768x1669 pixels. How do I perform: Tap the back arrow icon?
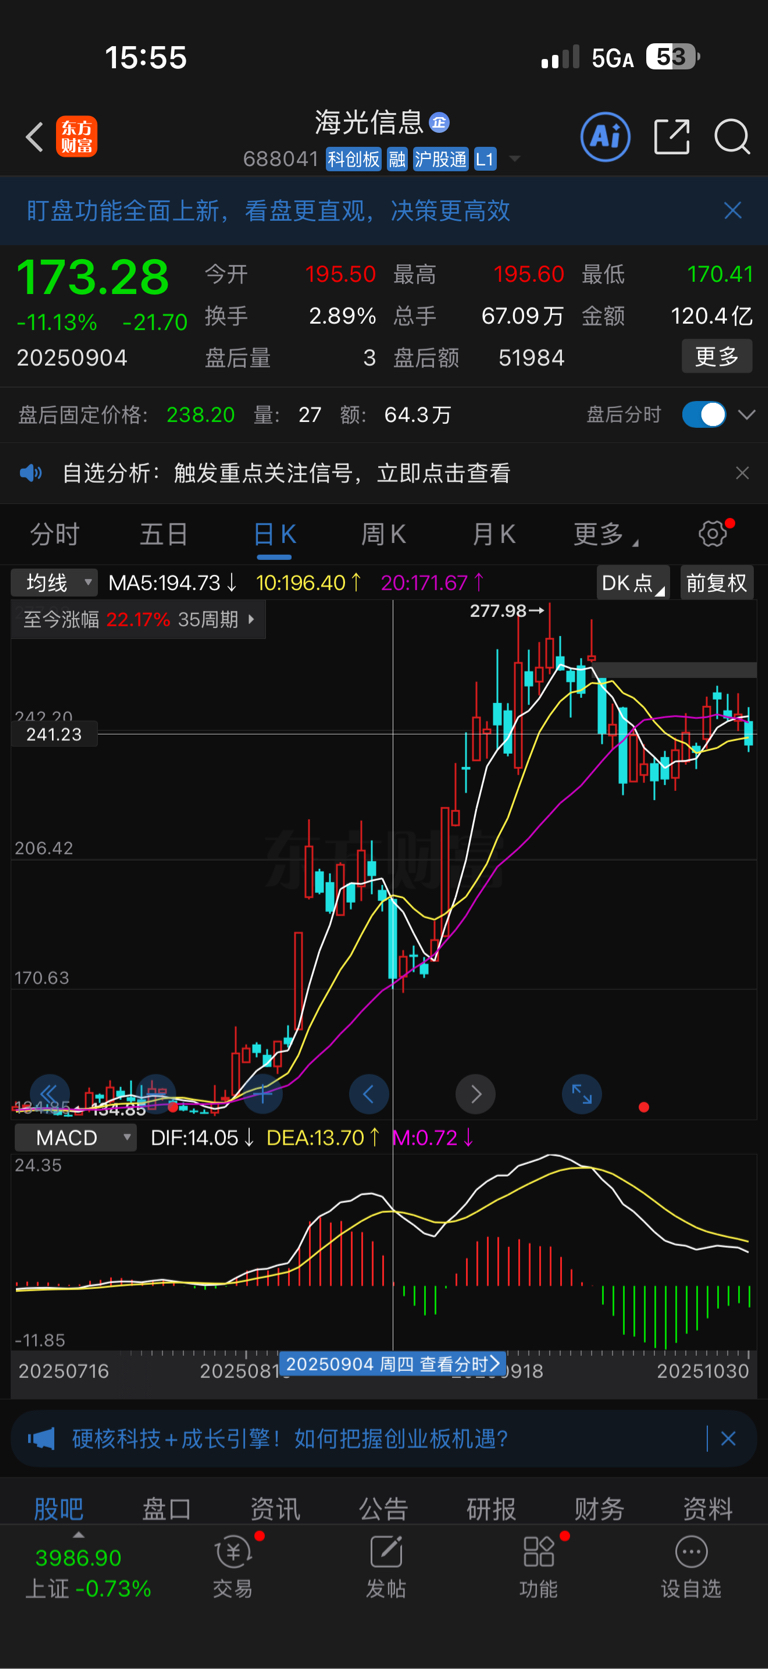click(35, 137)
